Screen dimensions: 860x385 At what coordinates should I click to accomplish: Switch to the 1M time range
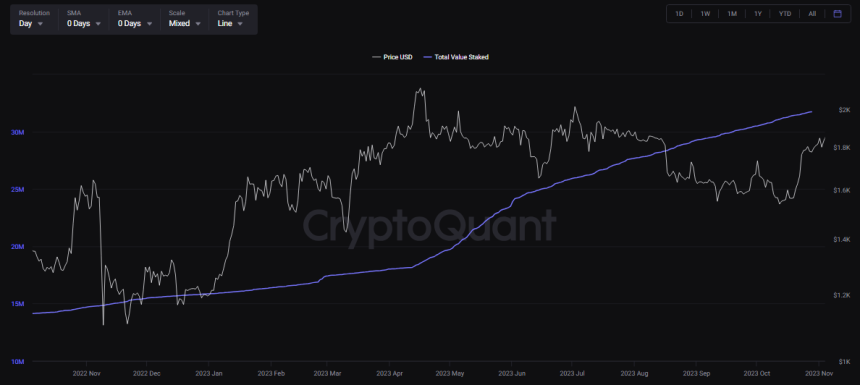pyautogui.click(x=732, y=14)
